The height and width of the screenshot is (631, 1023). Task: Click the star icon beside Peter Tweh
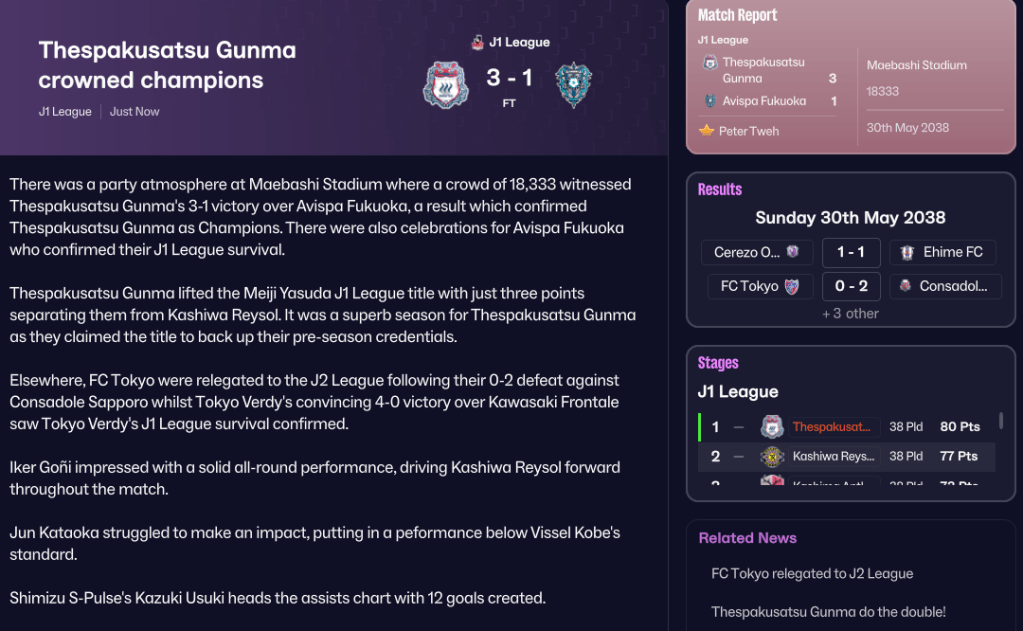706,131
